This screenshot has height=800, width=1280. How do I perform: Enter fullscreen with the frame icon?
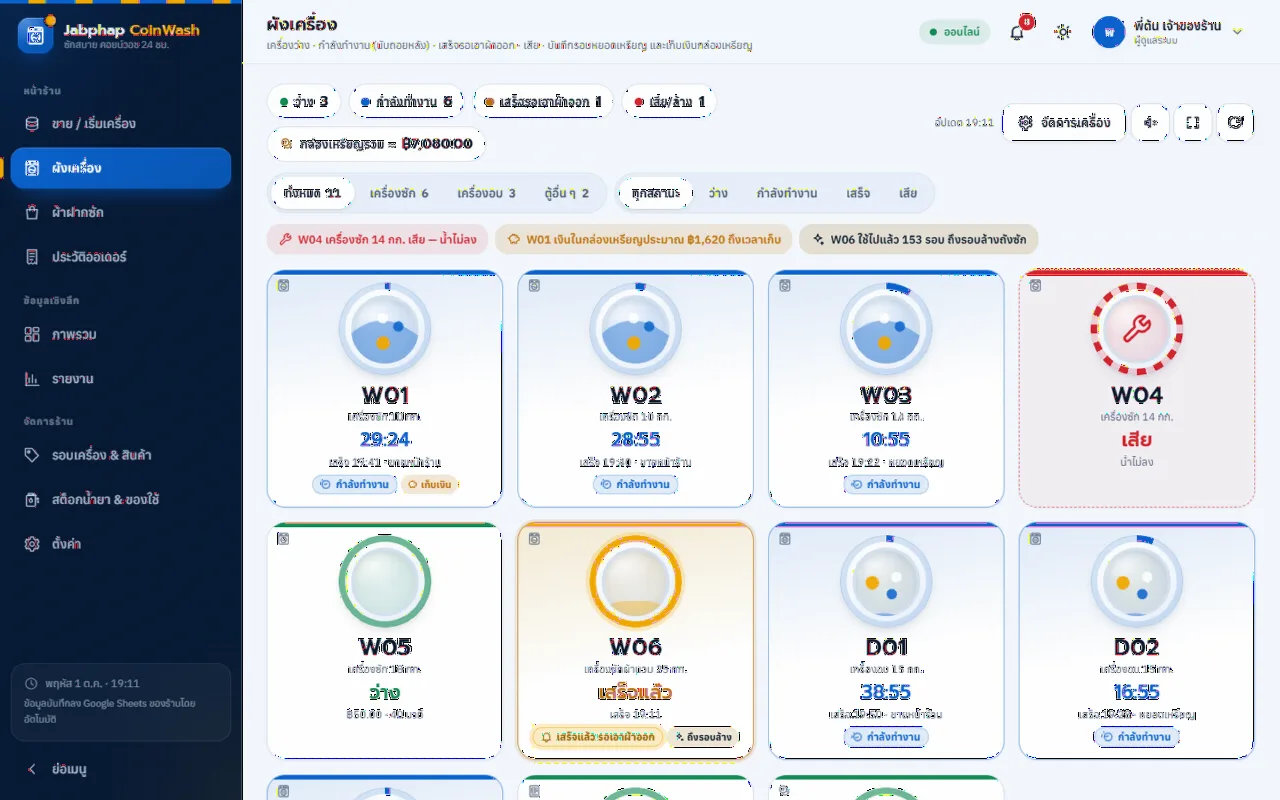point(1193,122)
